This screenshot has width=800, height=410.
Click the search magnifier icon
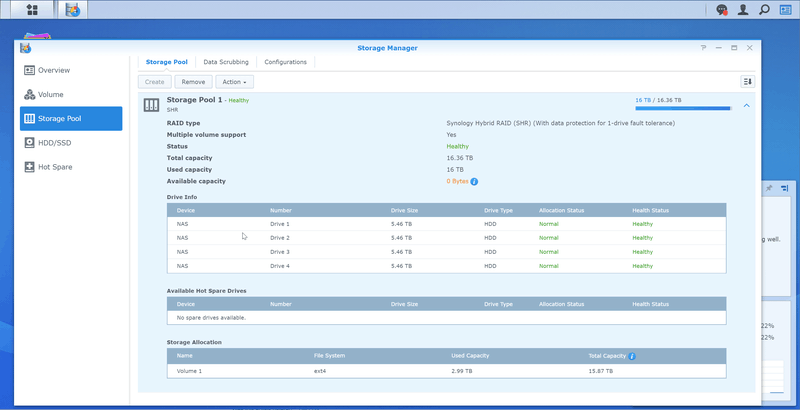click(764, 10)
